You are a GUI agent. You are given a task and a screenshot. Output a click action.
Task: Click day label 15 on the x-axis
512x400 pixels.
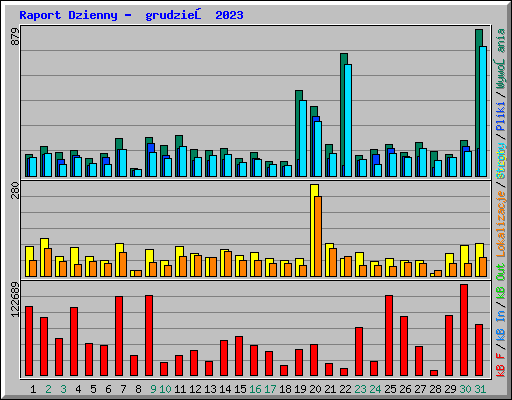point(240,389)
